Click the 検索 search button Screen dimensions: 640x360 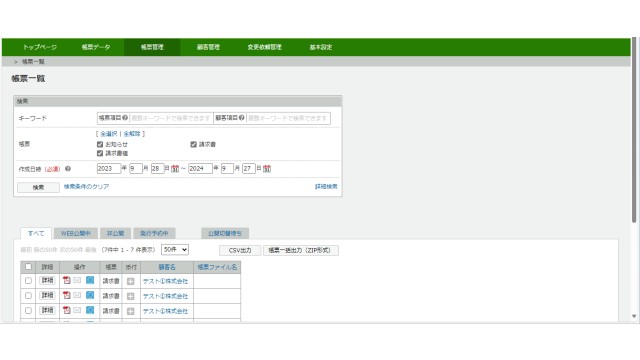[38, 187]
